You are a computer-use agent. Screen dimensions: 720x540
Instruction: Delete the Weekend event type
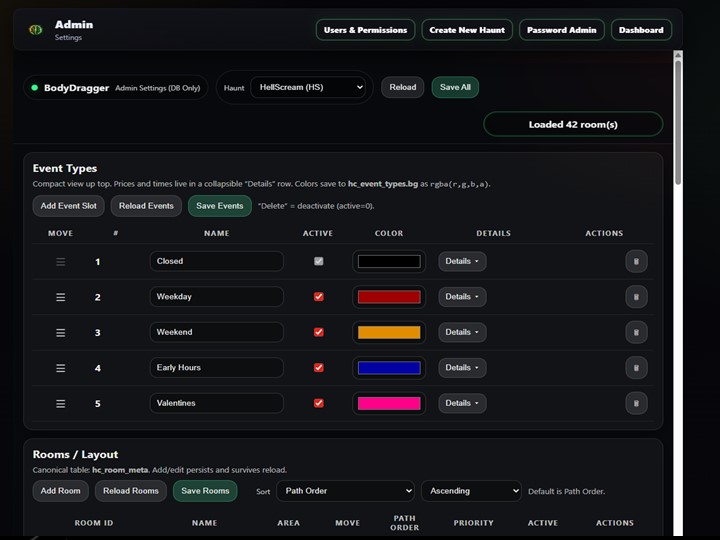636,332
